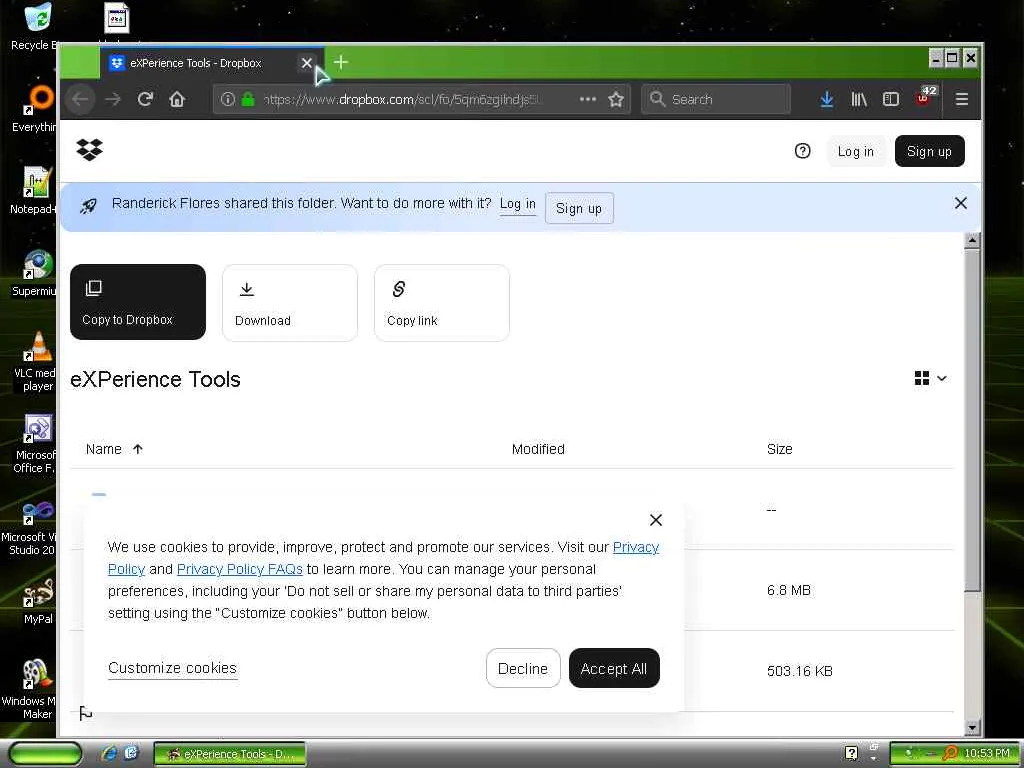Open the grid view layout dropdown
This screenshot has height=768, width=1024.
click(931, 378)
